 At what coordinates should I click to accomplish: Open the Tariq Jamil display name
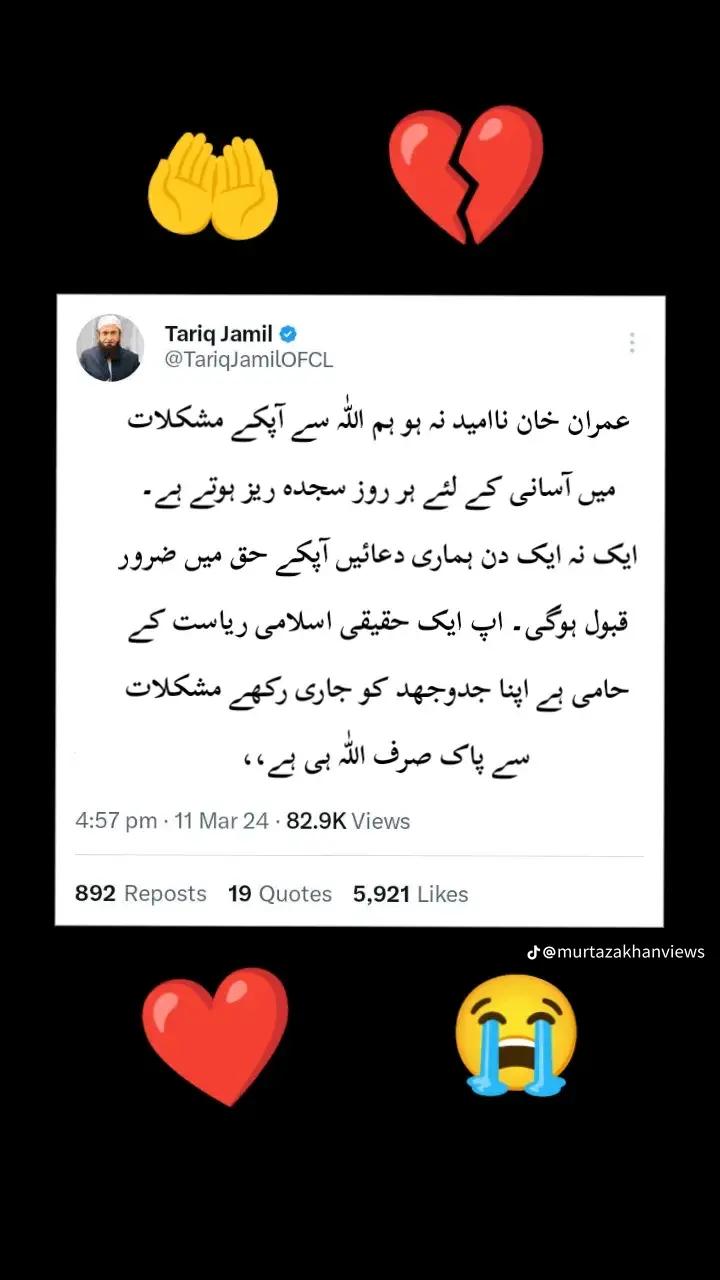pos(220,335)
